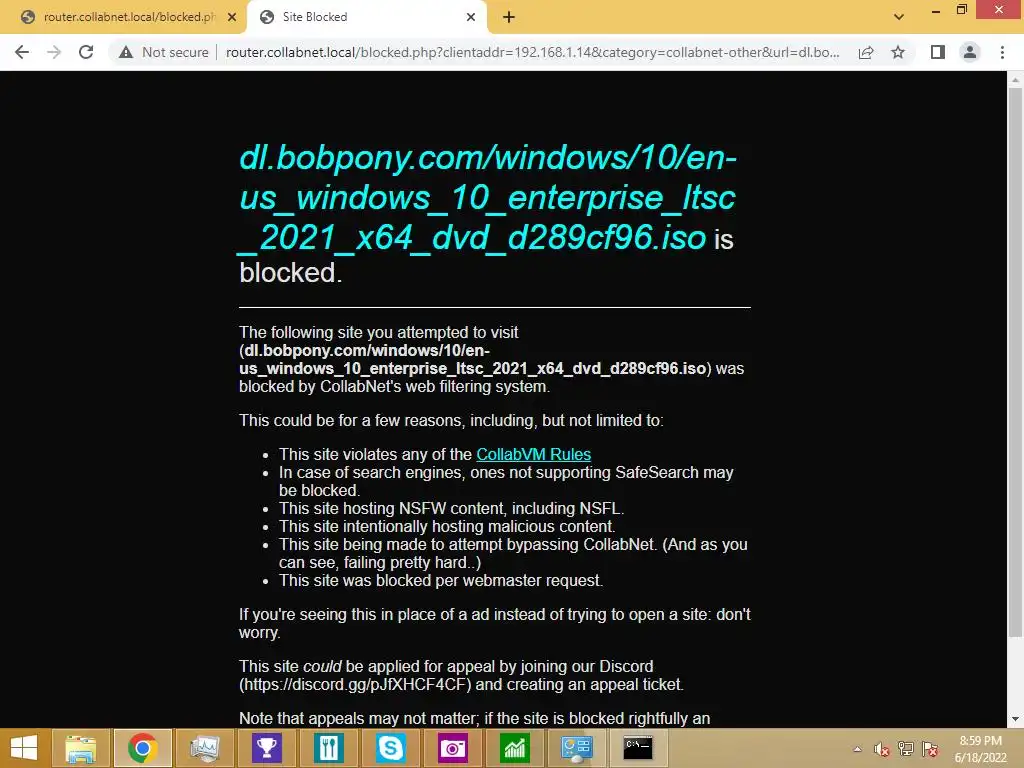The height and width of the screenshot is (768, 1024).
Task: Launch the Camera app from taskbar
Action: 453,748
